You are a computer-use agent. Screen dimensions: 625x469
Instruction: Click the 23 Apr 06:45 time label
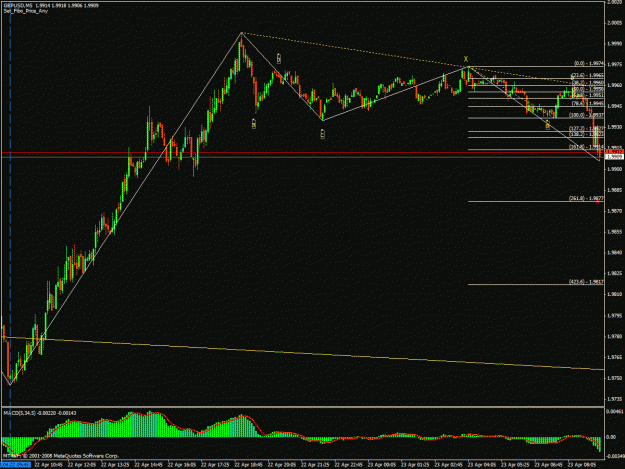click(x=548, y=465)
